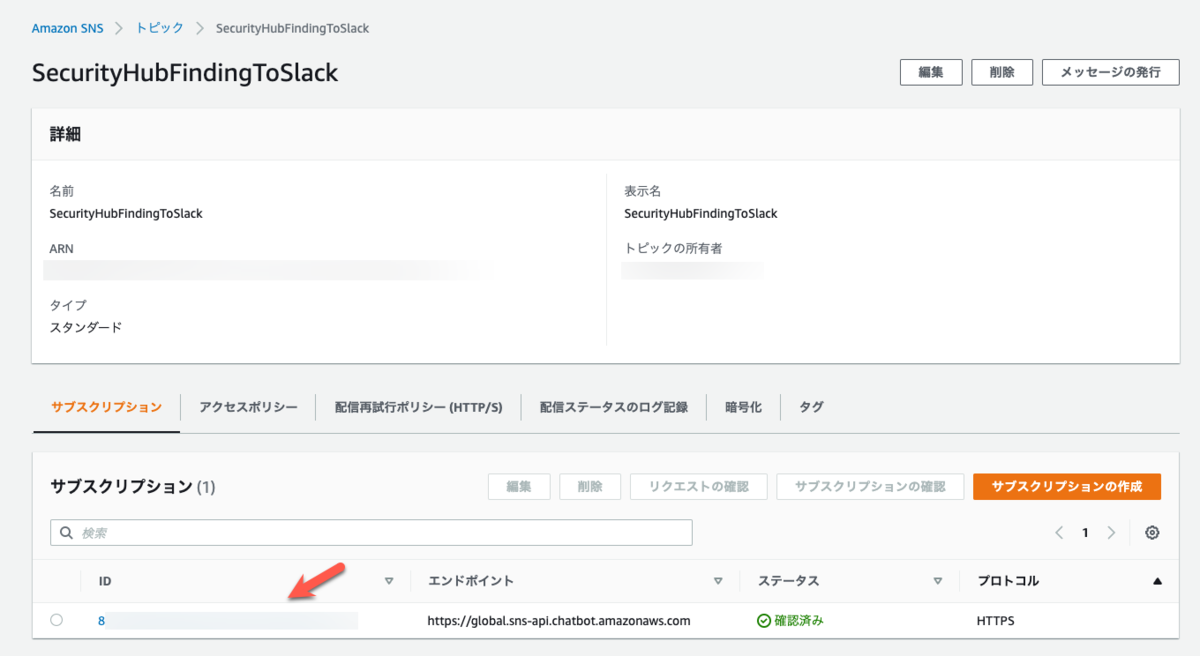This screenshot has height=656, width=1200.
Task: Click SecurityHubFindingToSlack breadcrumb text
Action: 293,28
